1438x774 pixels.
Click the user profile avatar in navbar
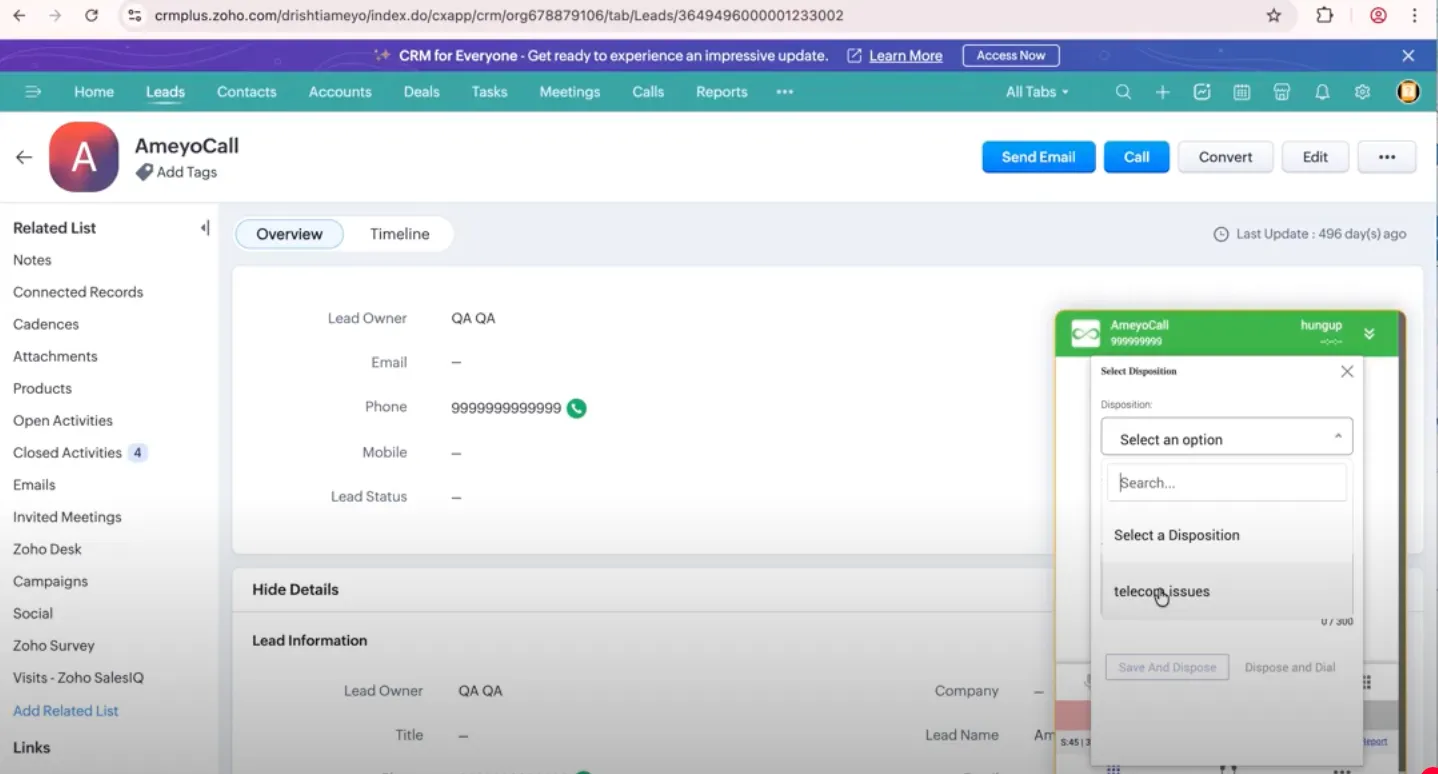pos(1408,92)
